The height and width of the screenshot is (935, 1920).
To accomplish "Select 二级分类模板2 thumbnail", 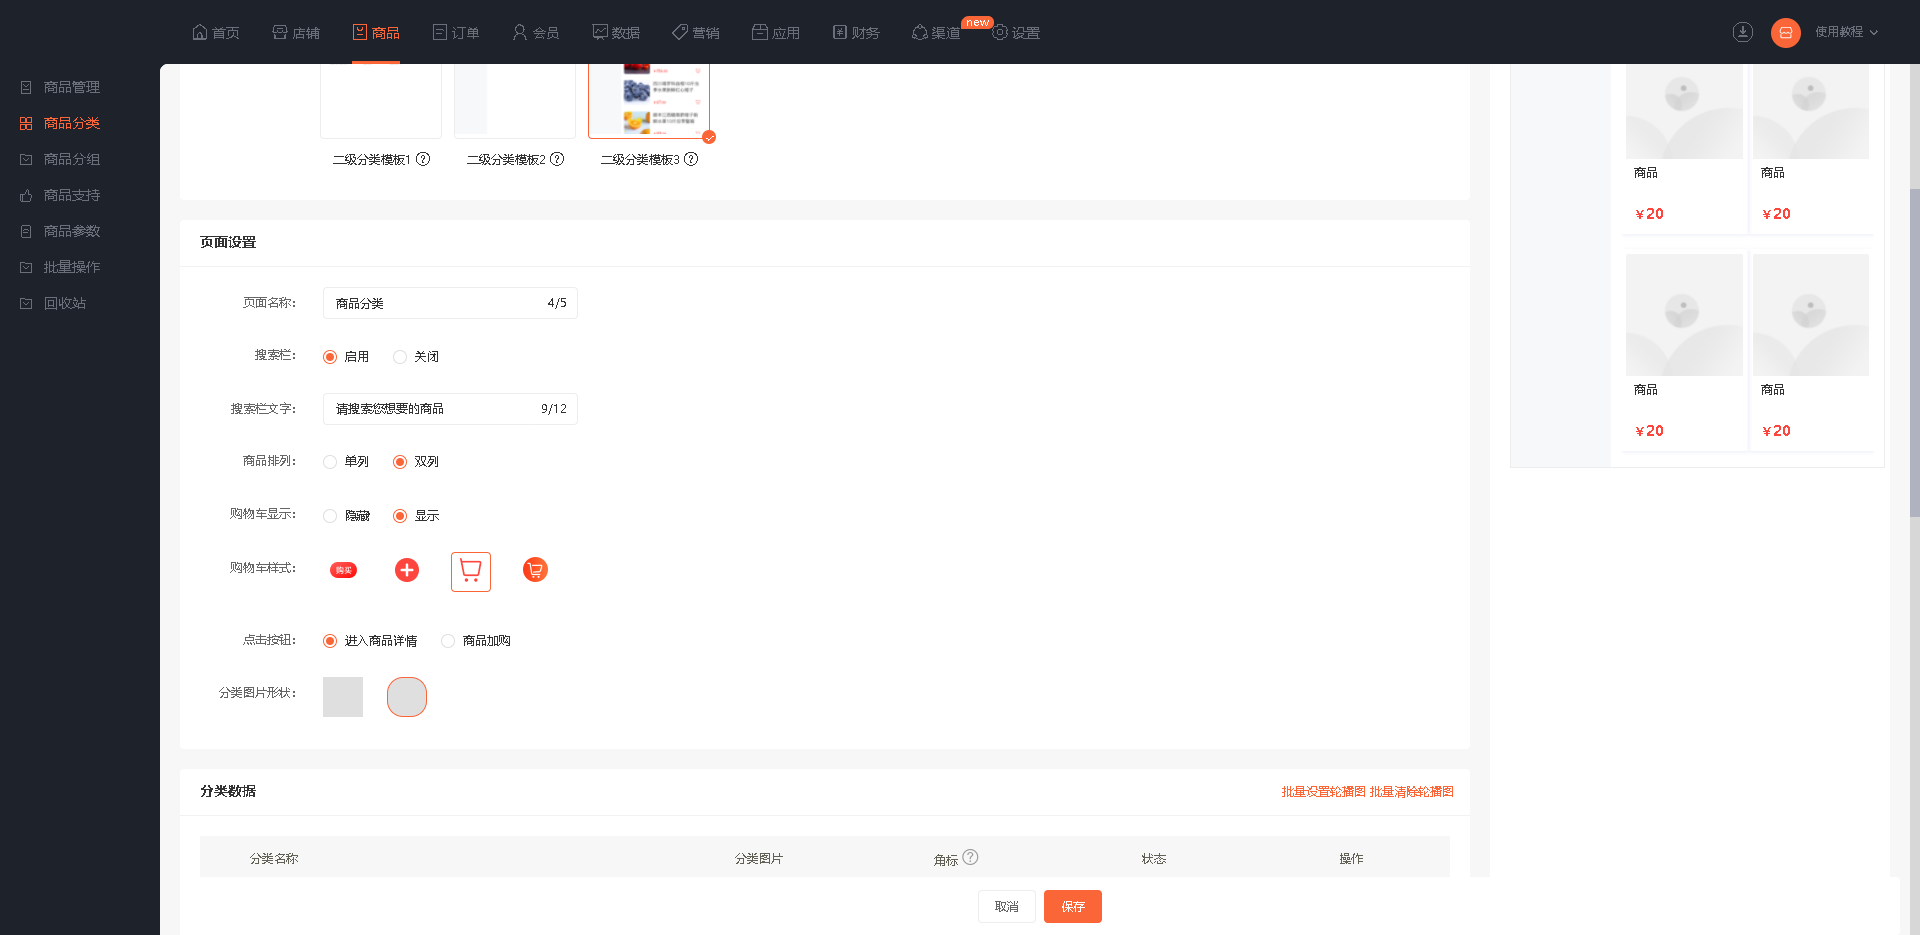I will click(515, 100).
